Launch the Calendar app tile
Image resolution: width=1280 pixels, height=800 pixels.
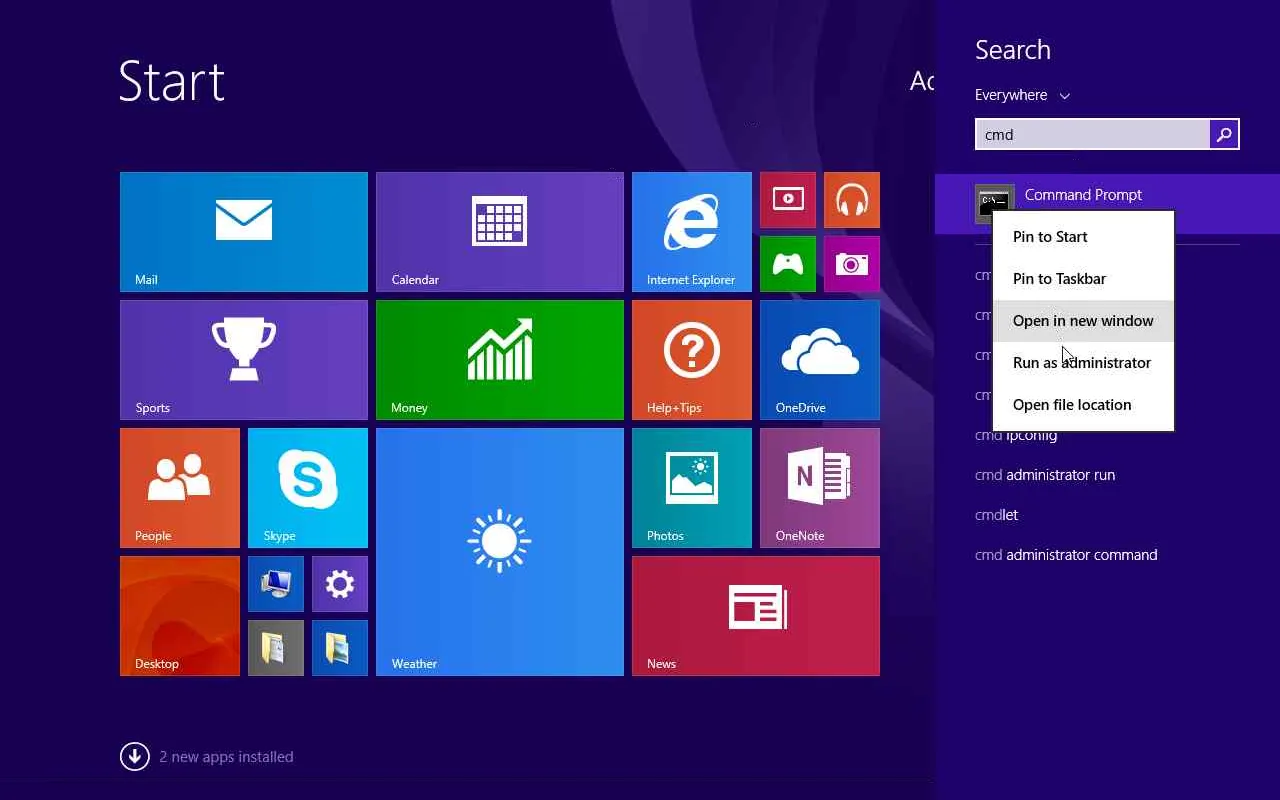(500, 232)
